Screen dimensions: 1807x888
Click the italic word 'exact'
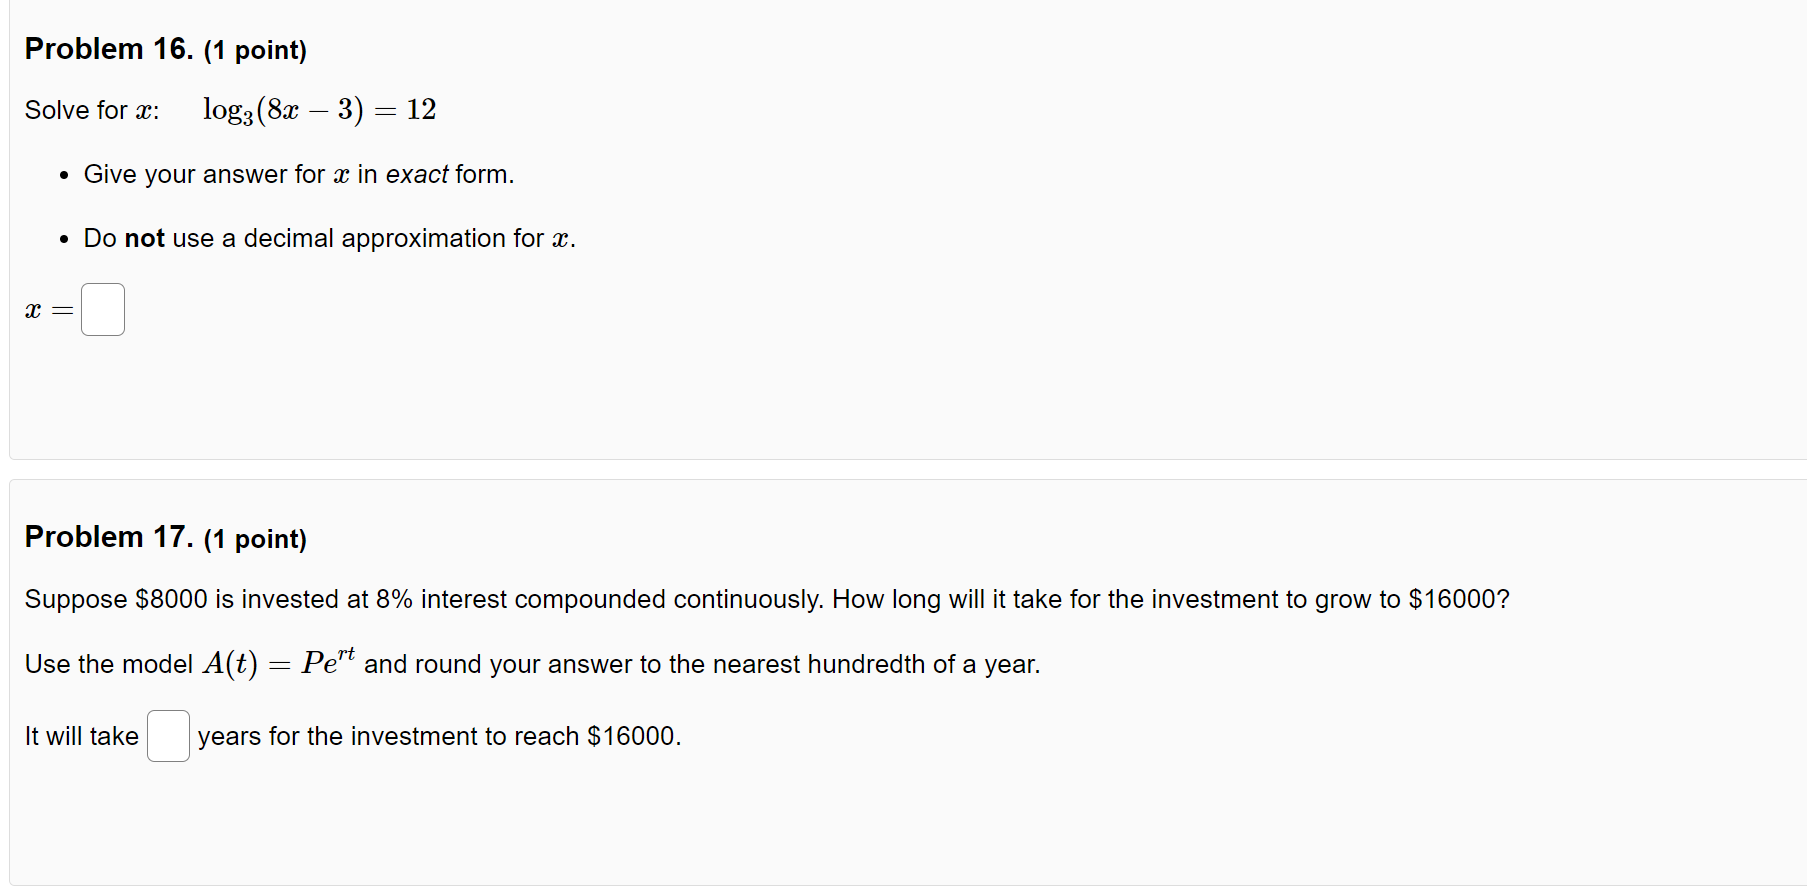tap(417, 174)
